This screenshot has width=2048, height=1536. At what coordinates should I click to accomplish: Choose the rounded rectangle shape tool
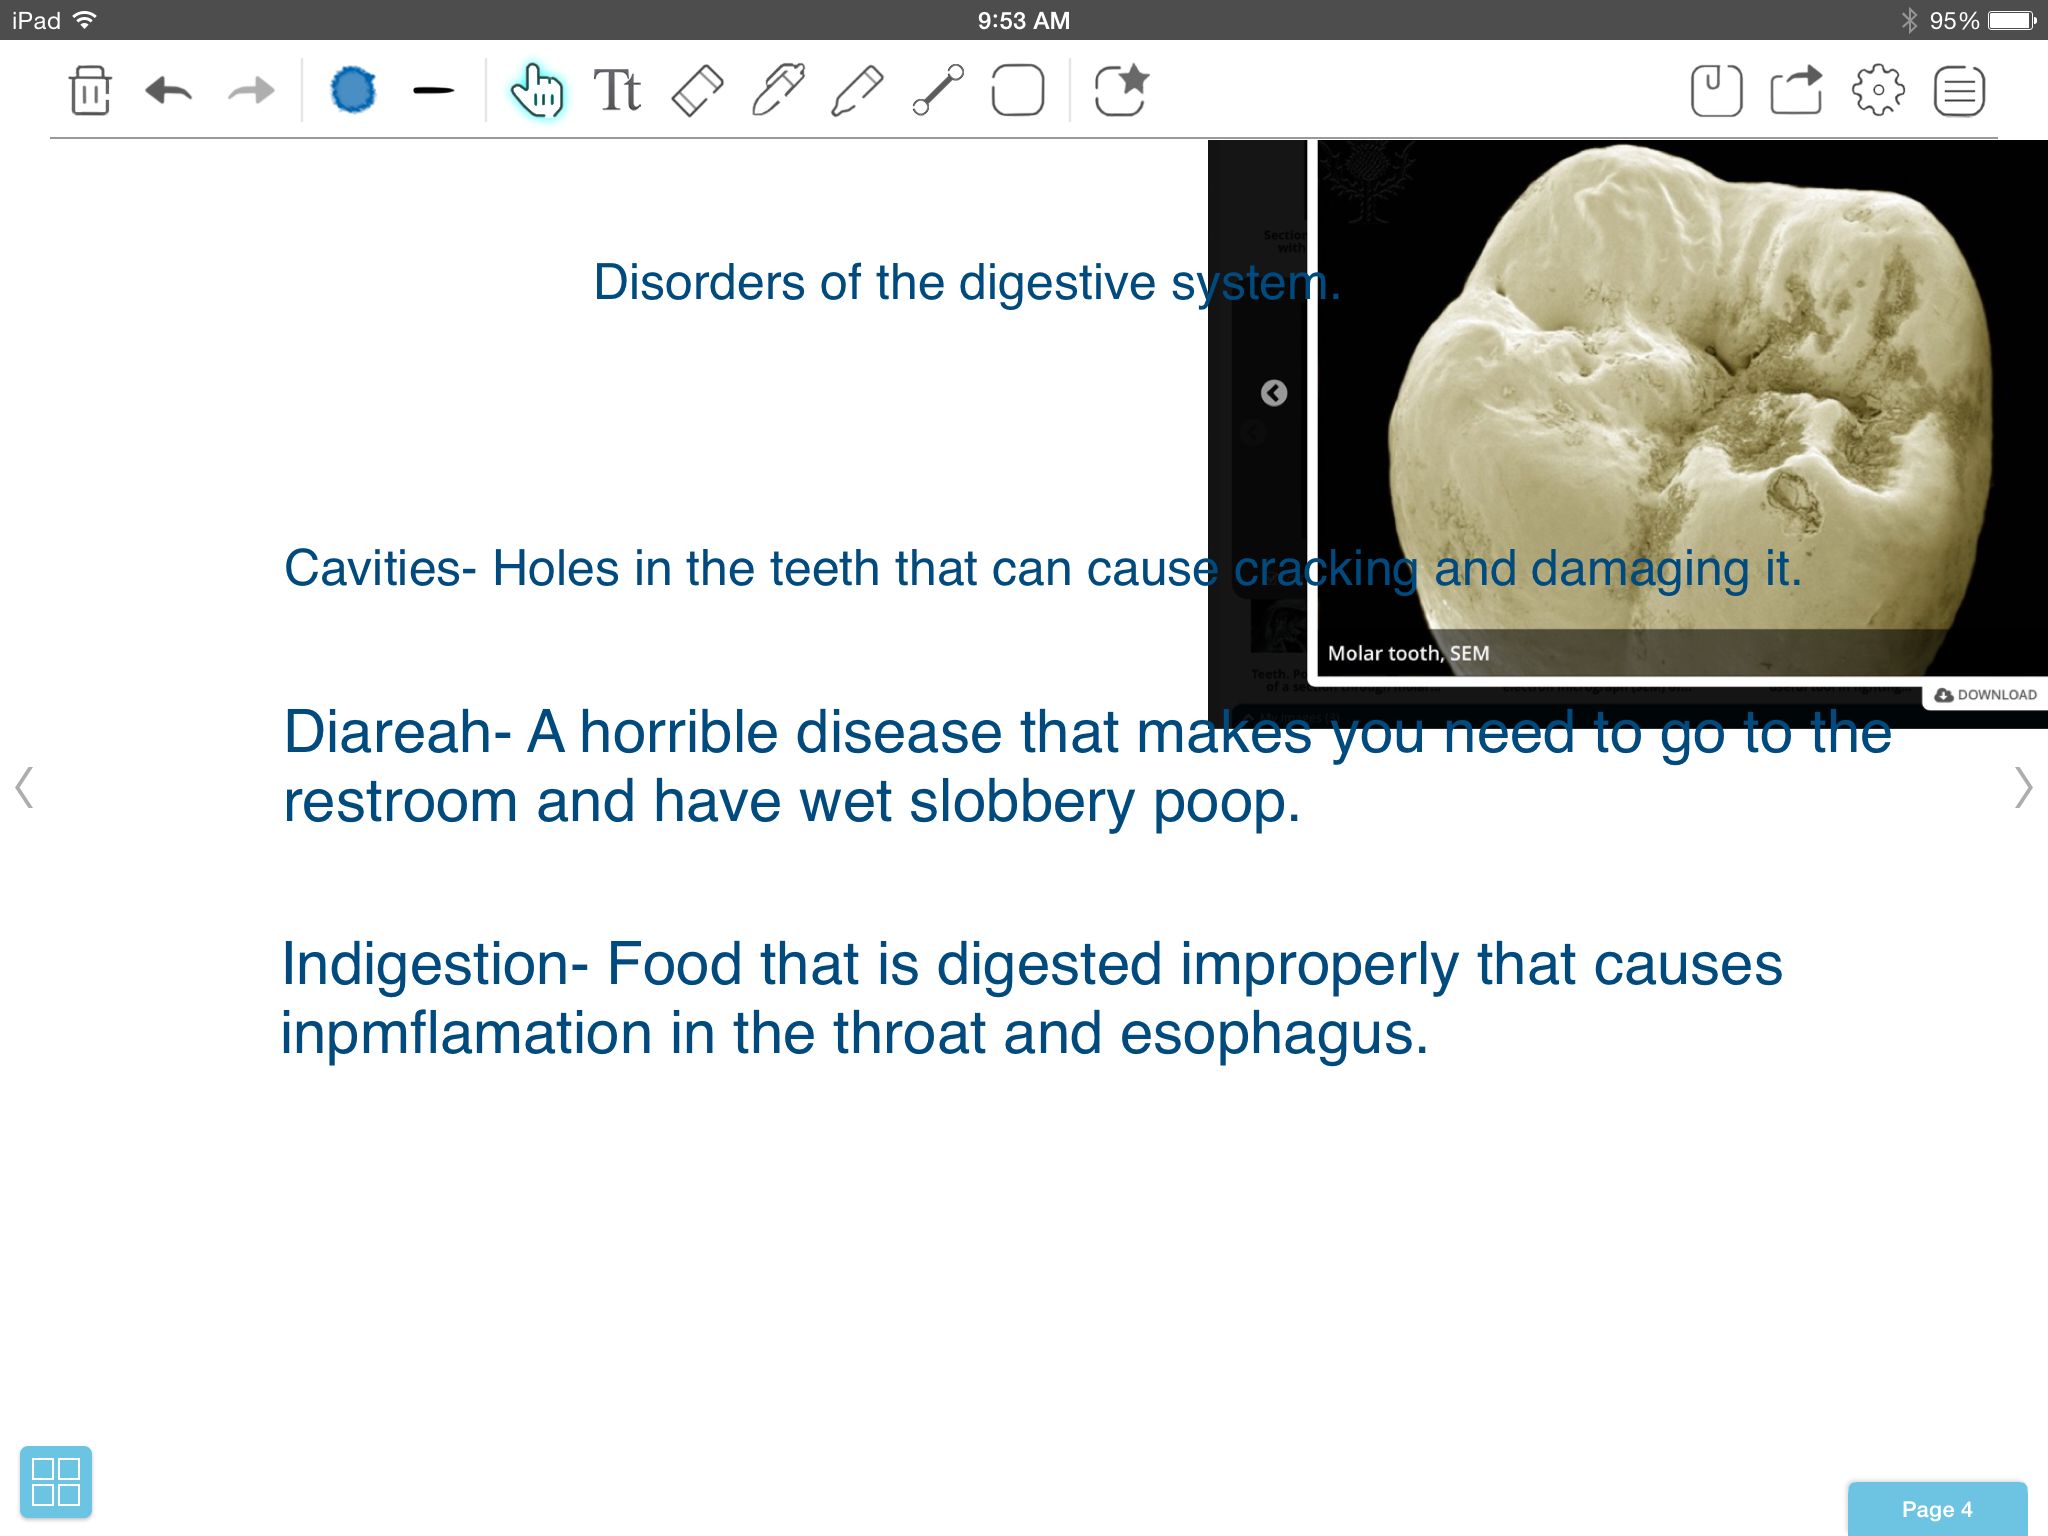[x=1017, y=91]
